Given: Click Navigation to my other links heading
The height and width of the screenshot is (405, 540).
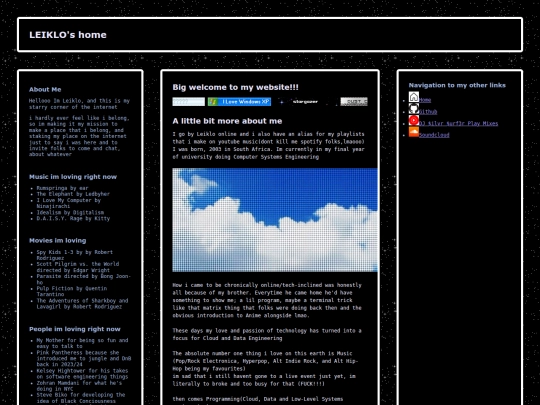Looking at the screenshot, I should point(457,85).
